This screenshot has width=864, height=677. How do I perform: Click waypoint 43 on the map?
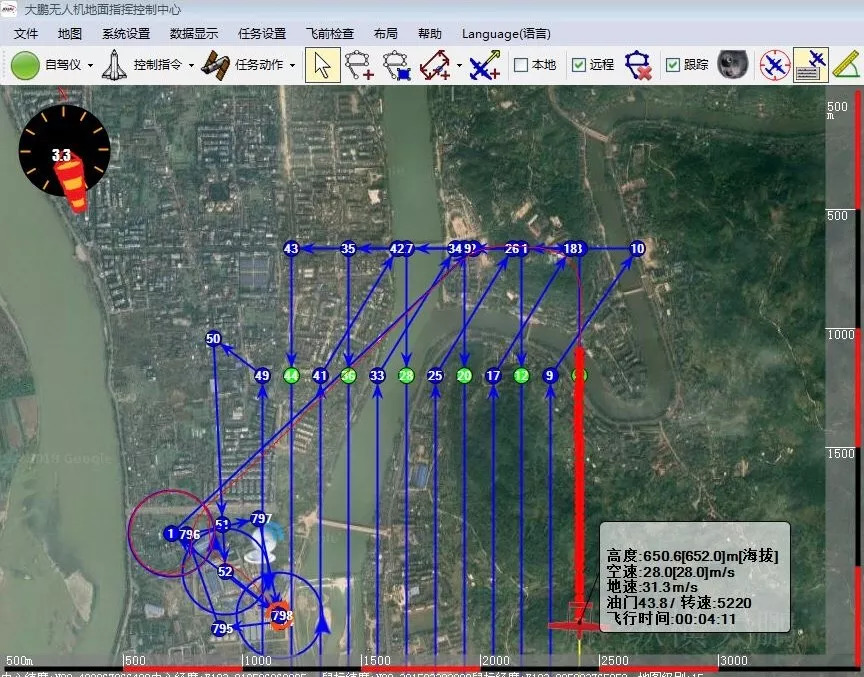click(291, 249)
